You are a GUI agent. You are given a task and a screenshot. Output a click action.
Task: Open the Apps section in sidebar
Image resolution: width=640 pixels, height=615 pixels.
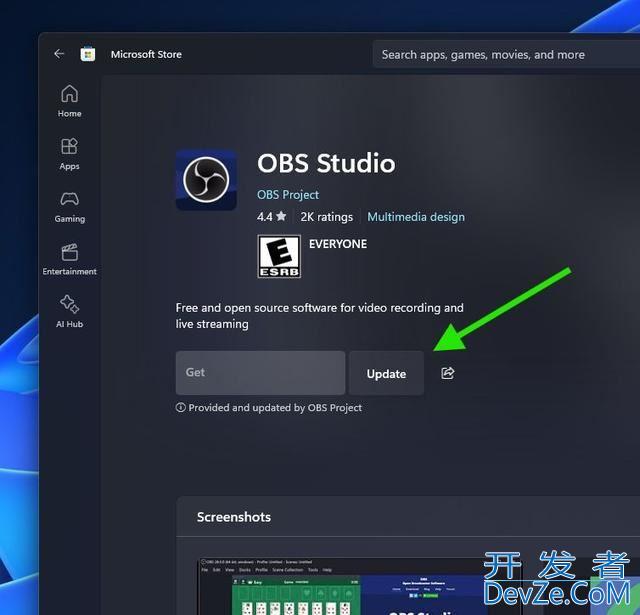(x=69, y=154)
